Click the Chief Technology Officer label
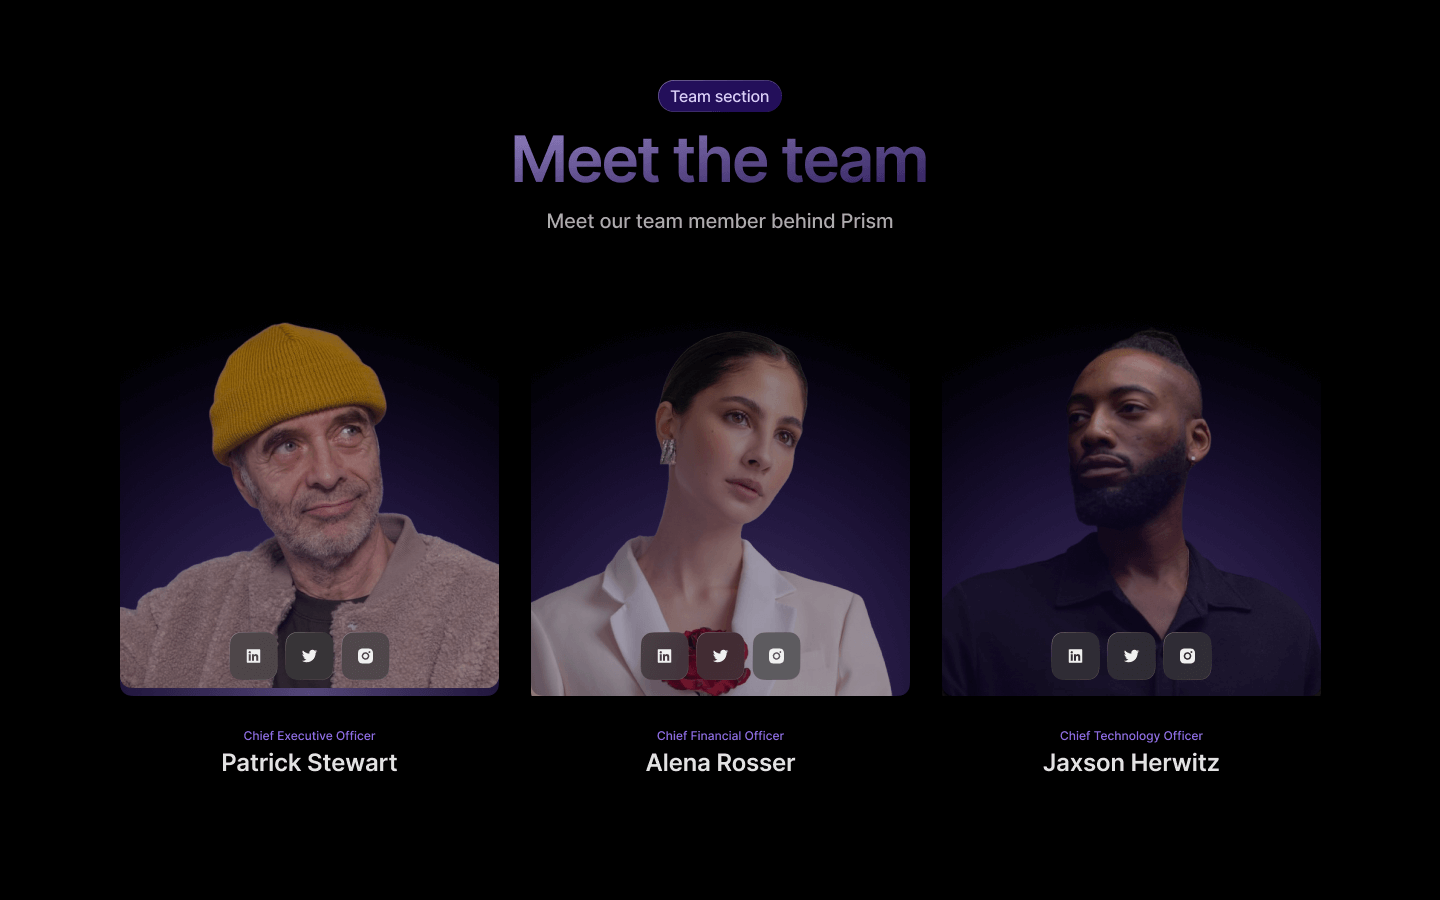This screenshot has height=900, width=1440. pyautogui.click(x=1131, y=735)
